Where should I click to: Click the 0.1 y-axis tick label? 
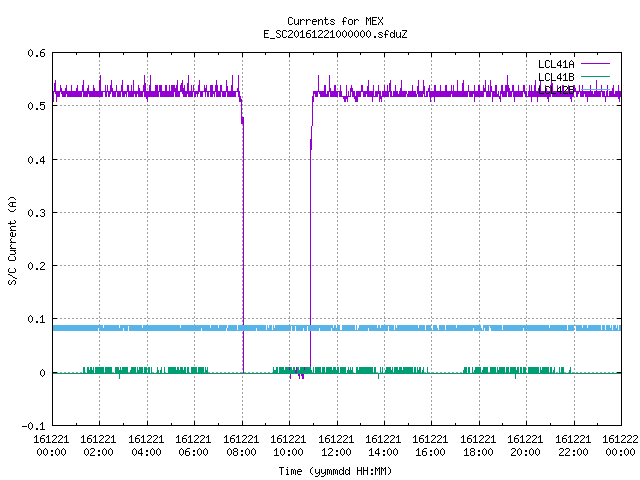[37, 319]
